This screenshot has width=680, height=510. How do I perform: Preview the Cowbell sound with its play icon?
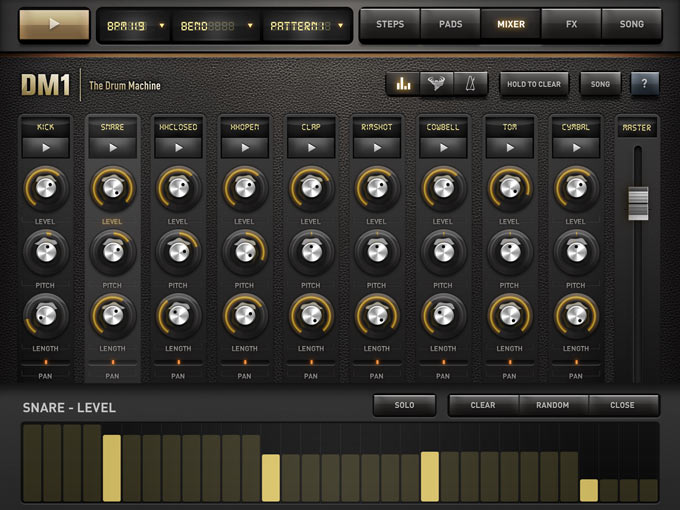pyautogui.click(x=443, y=147)
